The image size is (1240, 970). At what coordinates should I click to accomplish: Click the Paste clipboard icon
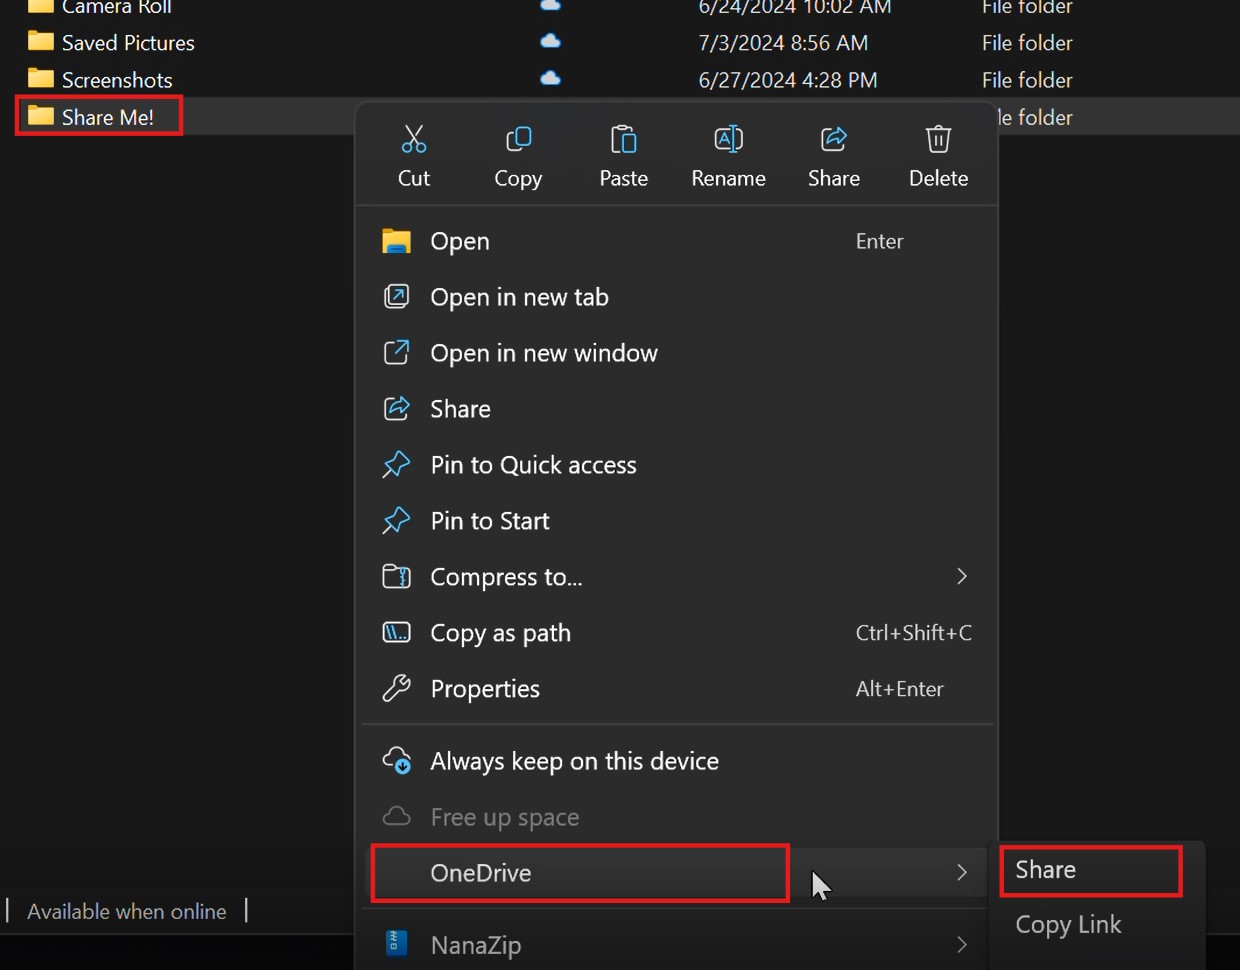tap(623, 140)
